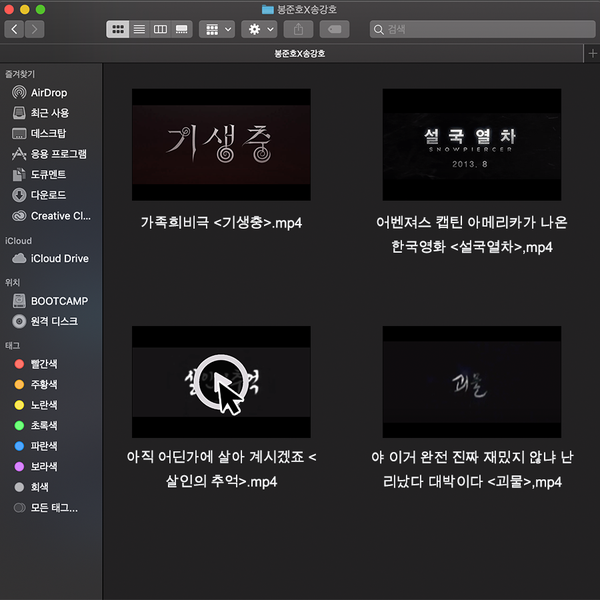Click the magnifier icon in the search field
Screen dimensions: 600x600
[x=378, y=29]
